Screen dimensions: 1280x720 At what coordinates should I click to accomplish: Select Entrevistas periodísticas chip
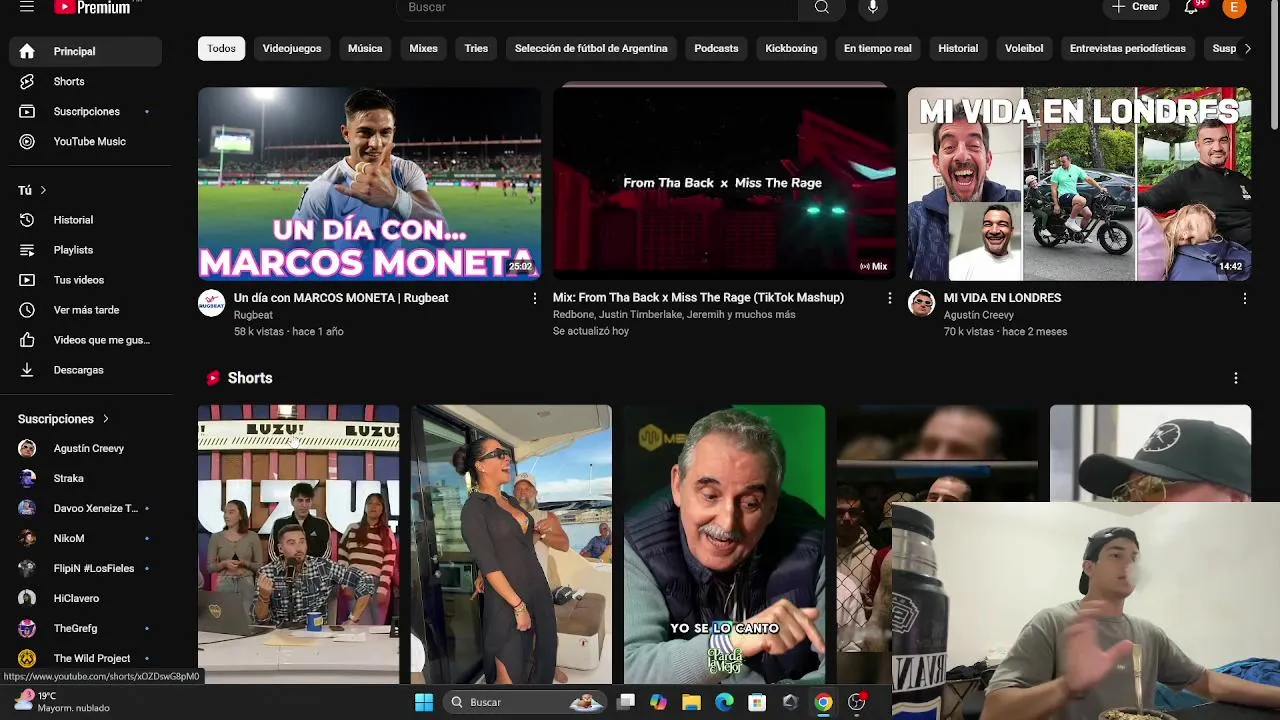[1128, 48]
